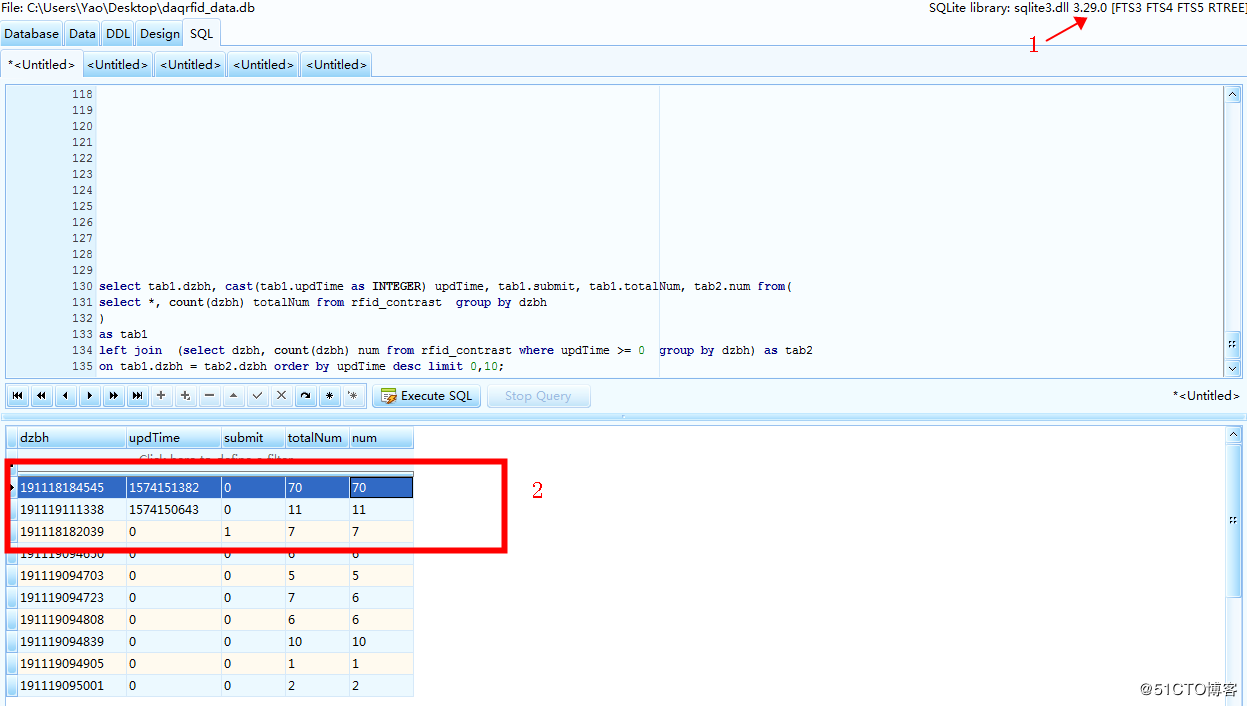Select cell 191119094703
The image size is (1247, 706).
pyautogui.click(x=72, y=576)
